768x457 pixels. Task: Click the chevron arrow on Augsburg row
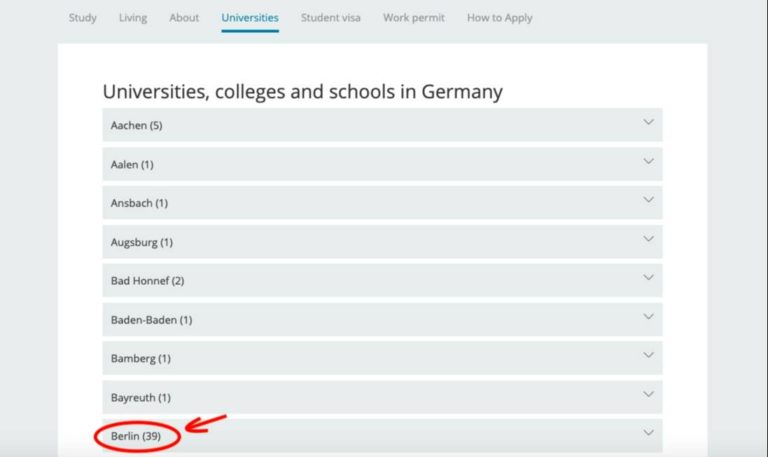(x=648, y=239)
